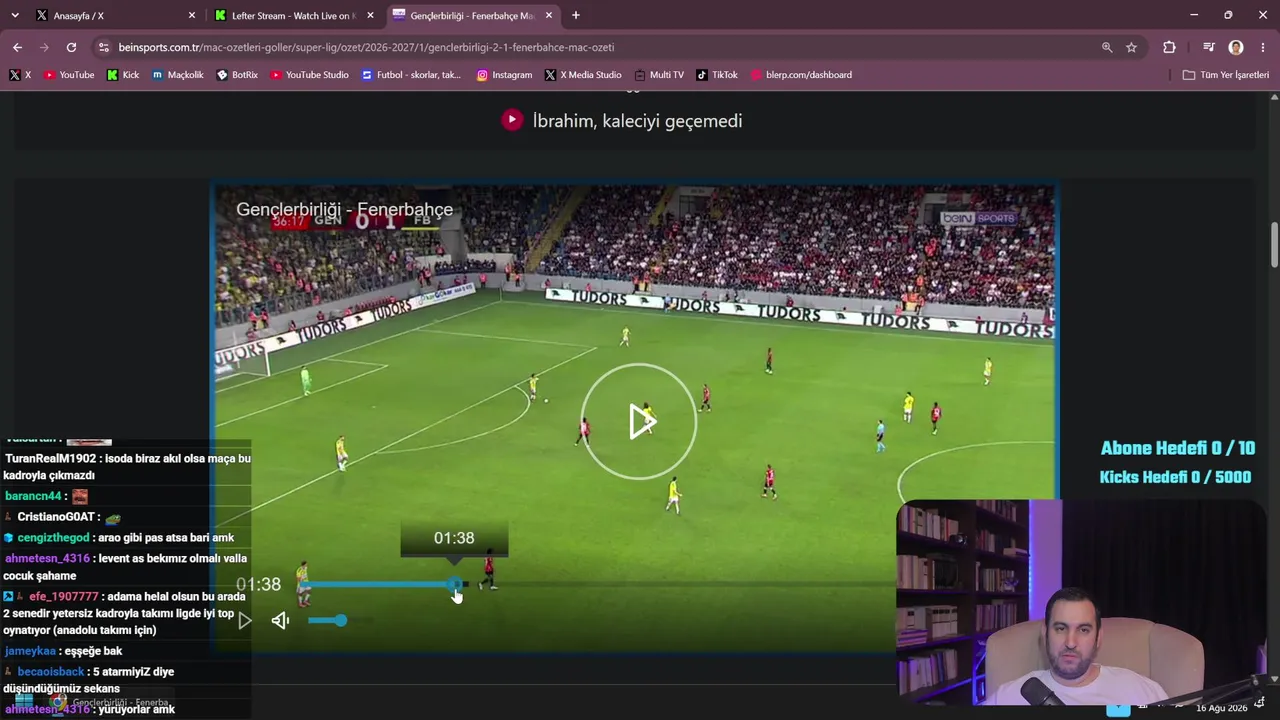This screenshot has height=720, width=1280.
Task: Start video with the large center play button
Action: [x=639, y=421]
